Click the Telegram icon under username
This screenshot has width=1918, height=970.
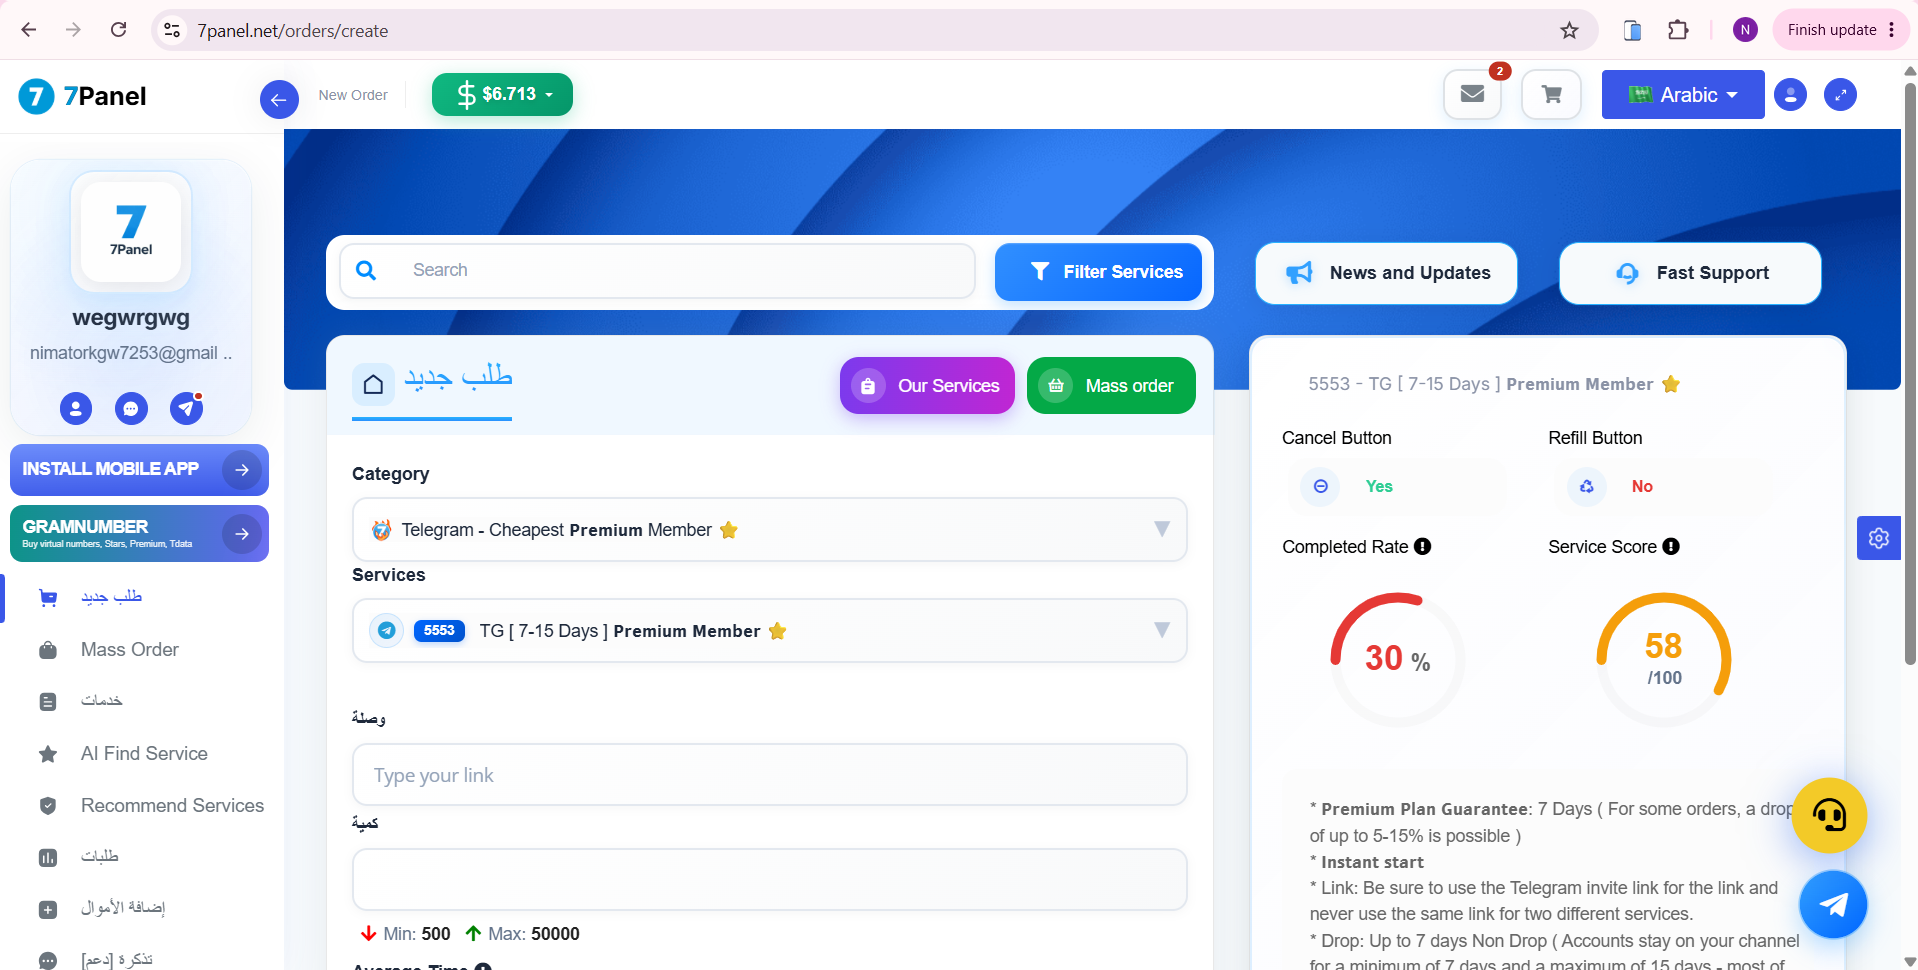point(186,408)
